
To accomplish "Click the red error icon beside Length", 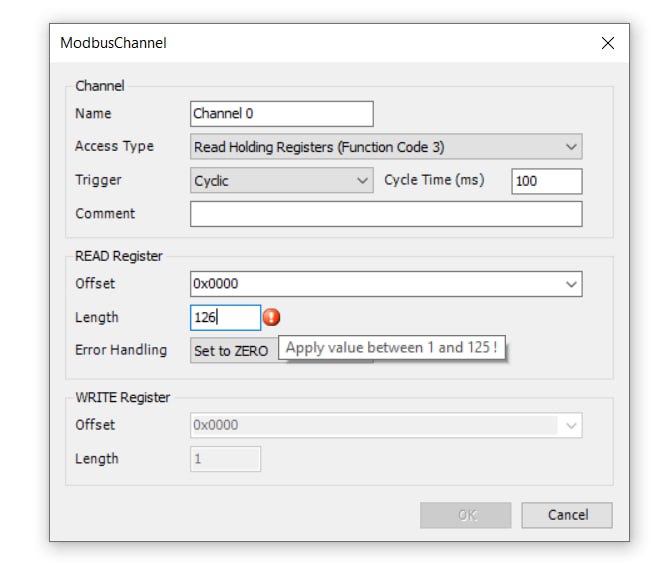I will coord(272,317).
